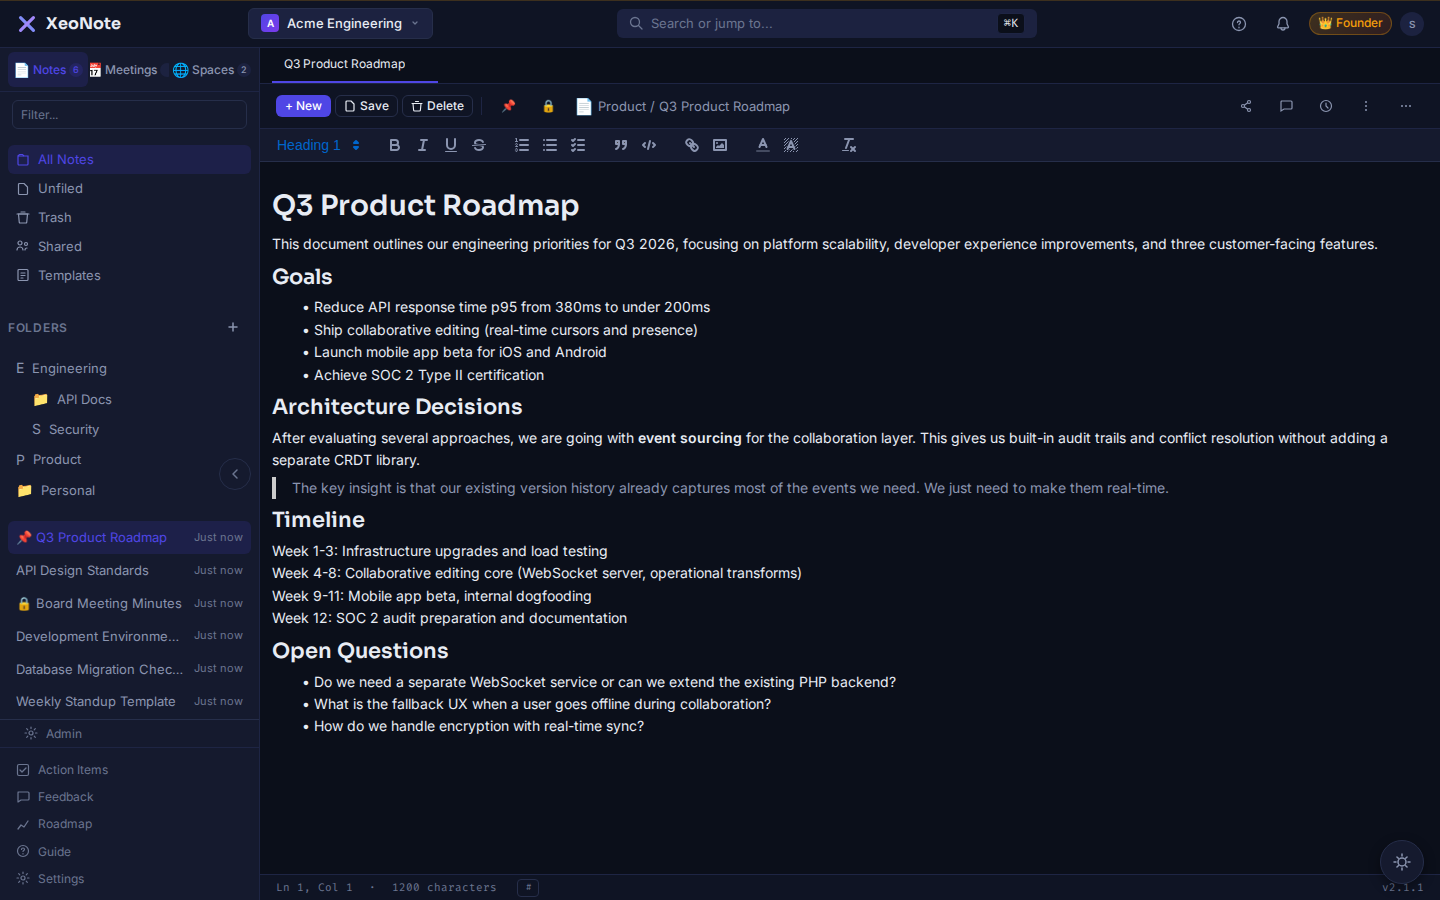Open the Heading 1 style dropdown
This screenshot has width=1440, height=900.
pos(318,145)
